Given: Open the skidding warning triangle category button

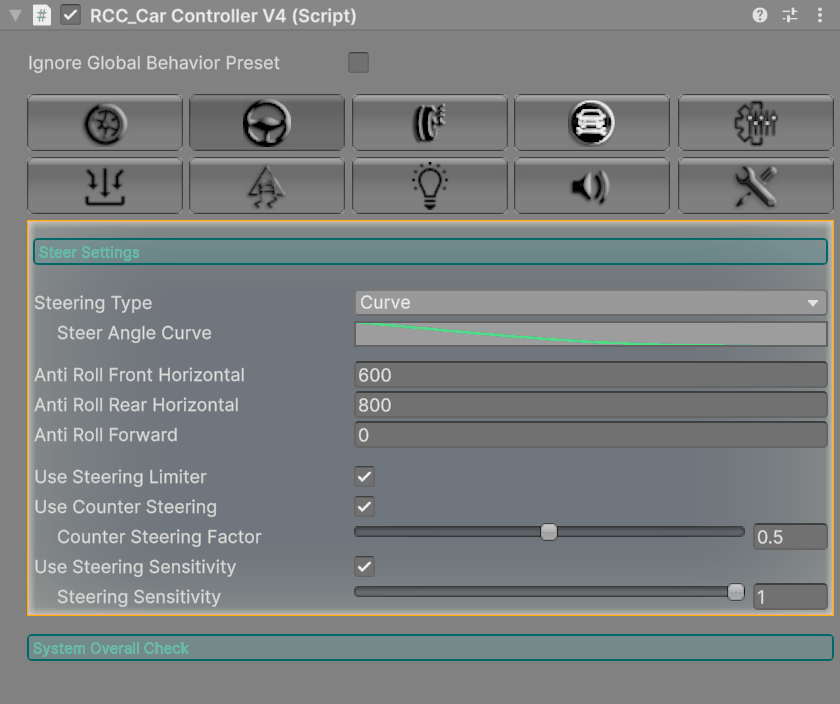Looking at the screenshot, I should click(x=267, y=186).
